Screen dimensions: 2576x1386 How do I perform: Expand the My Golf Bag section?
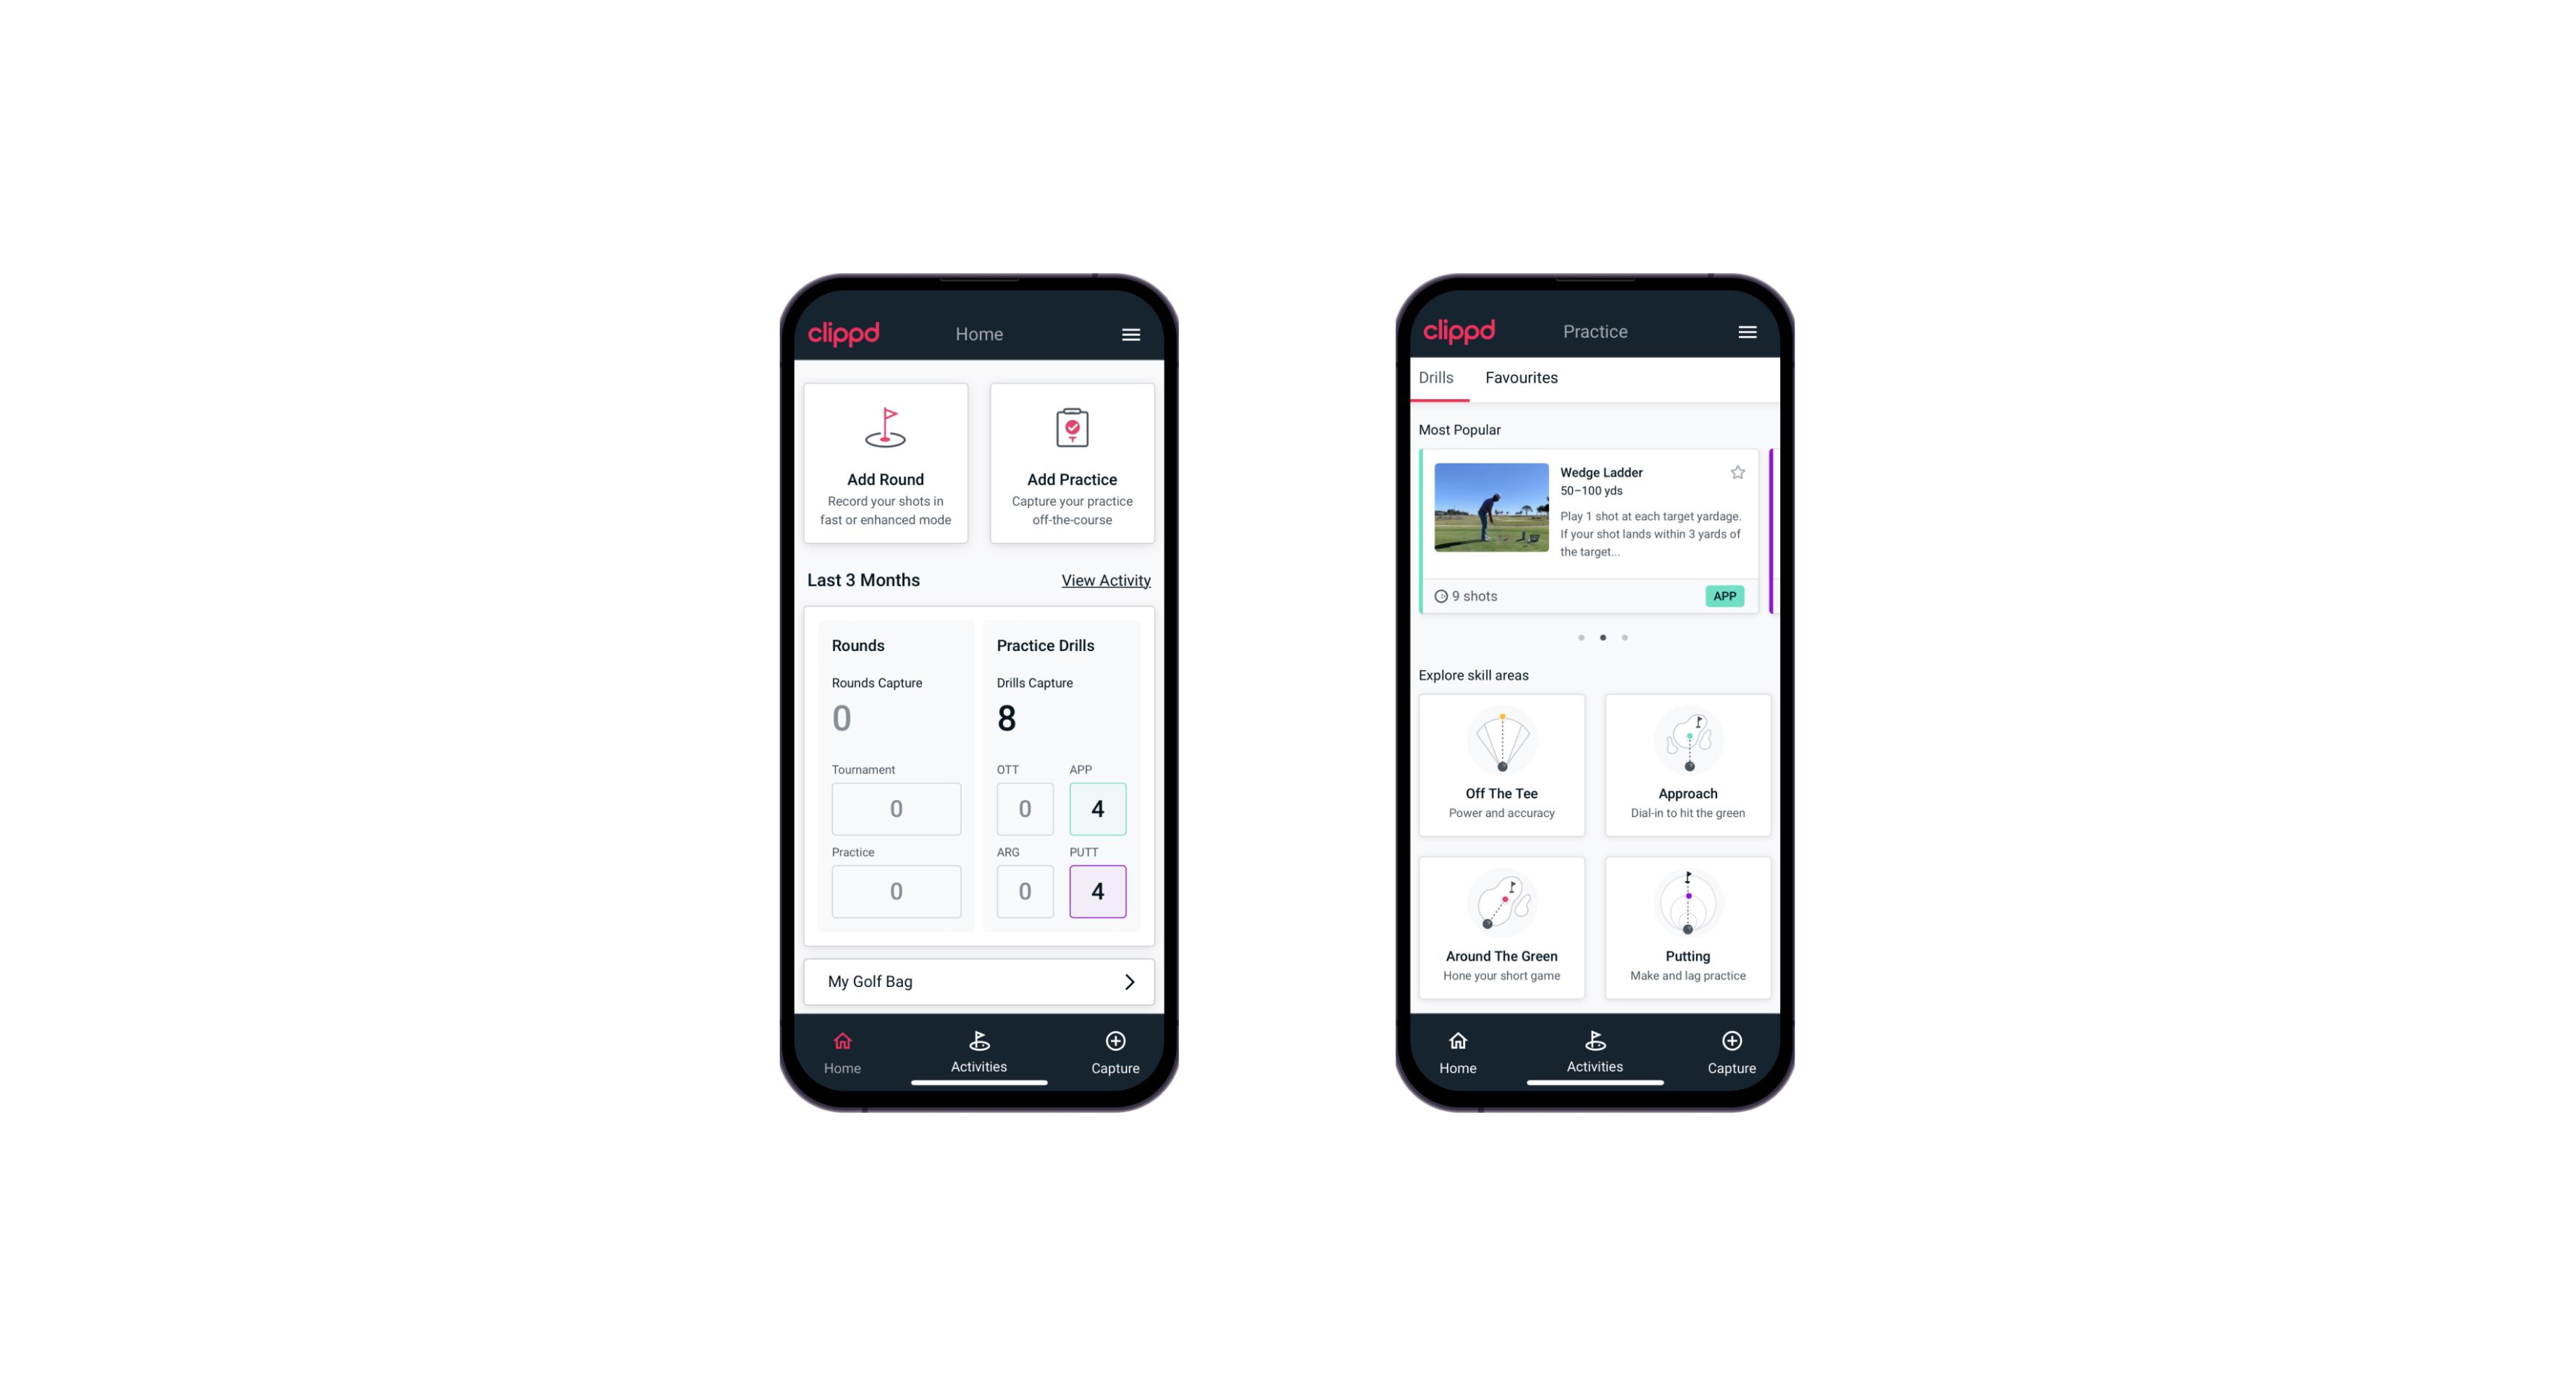tap(1130, 980)
